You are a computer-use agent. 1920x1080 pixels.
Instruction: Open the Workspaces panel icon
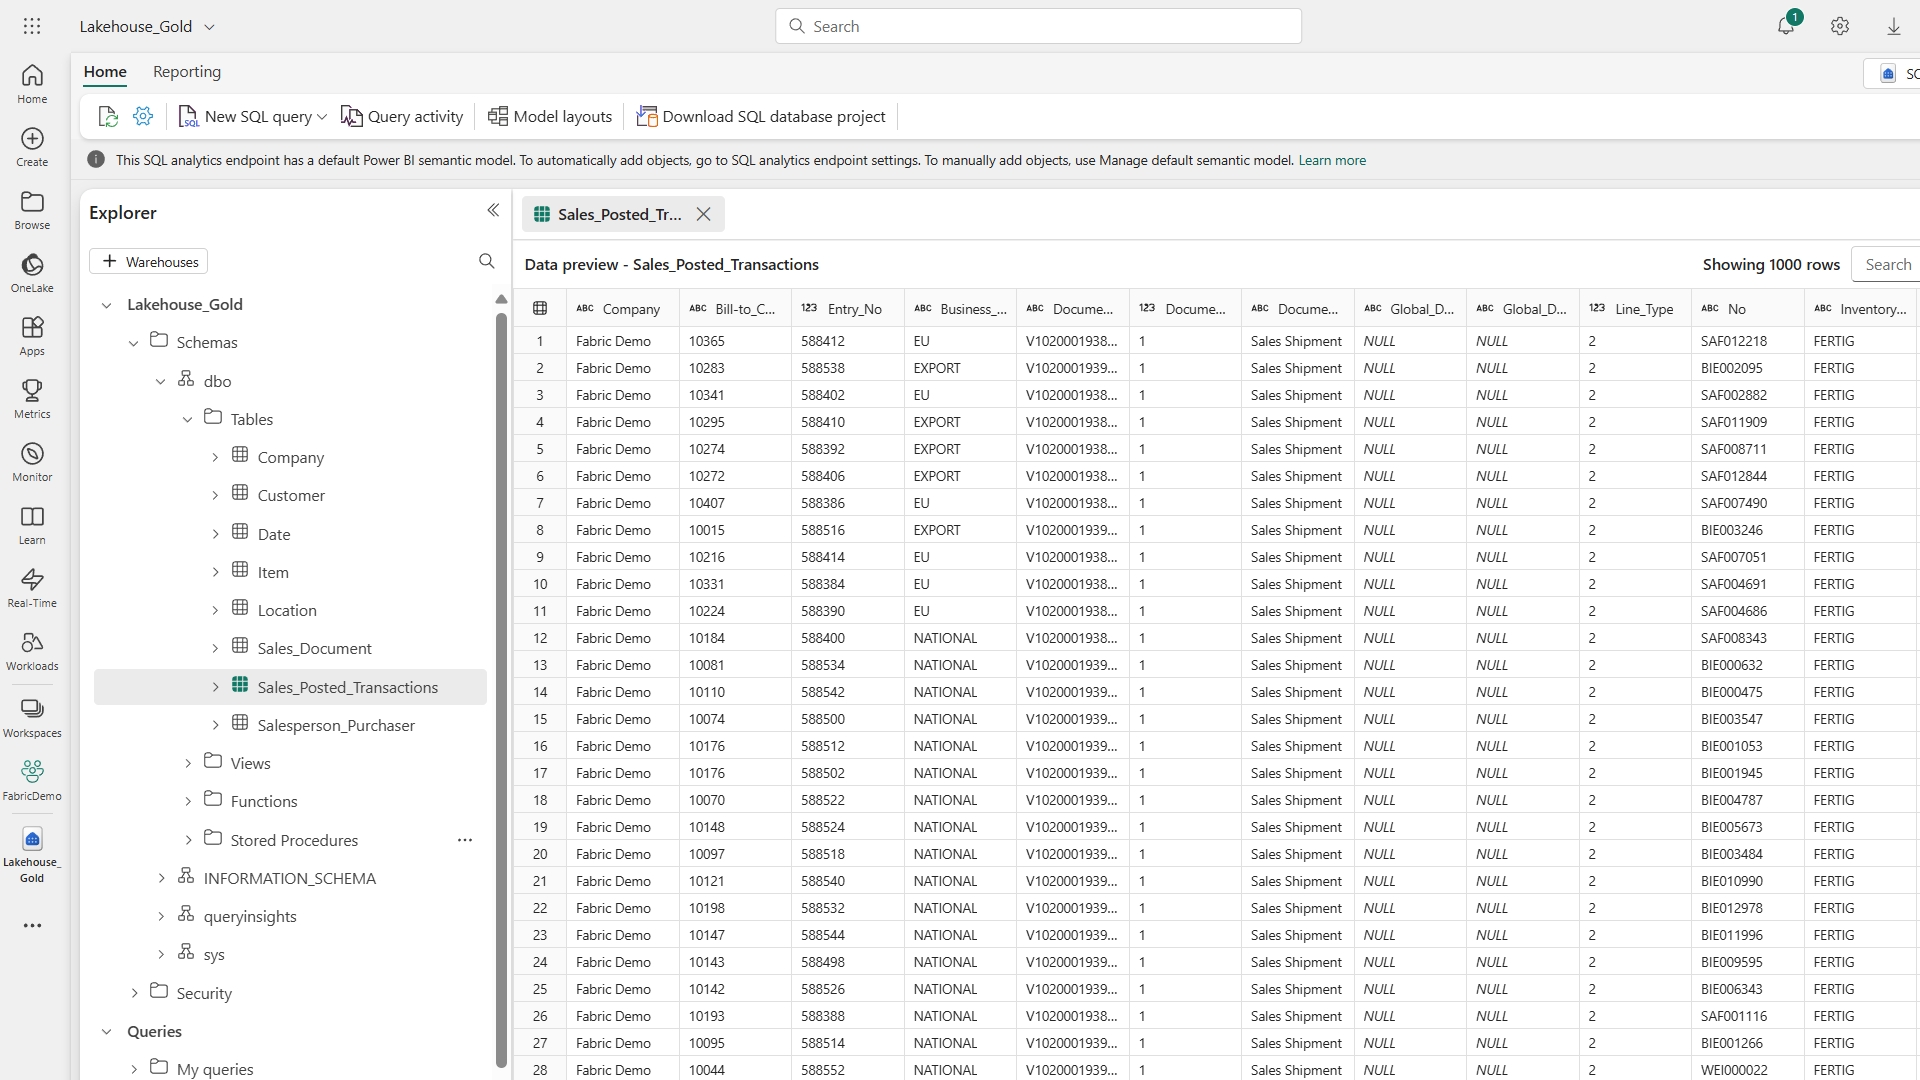[x=32, y=716]
